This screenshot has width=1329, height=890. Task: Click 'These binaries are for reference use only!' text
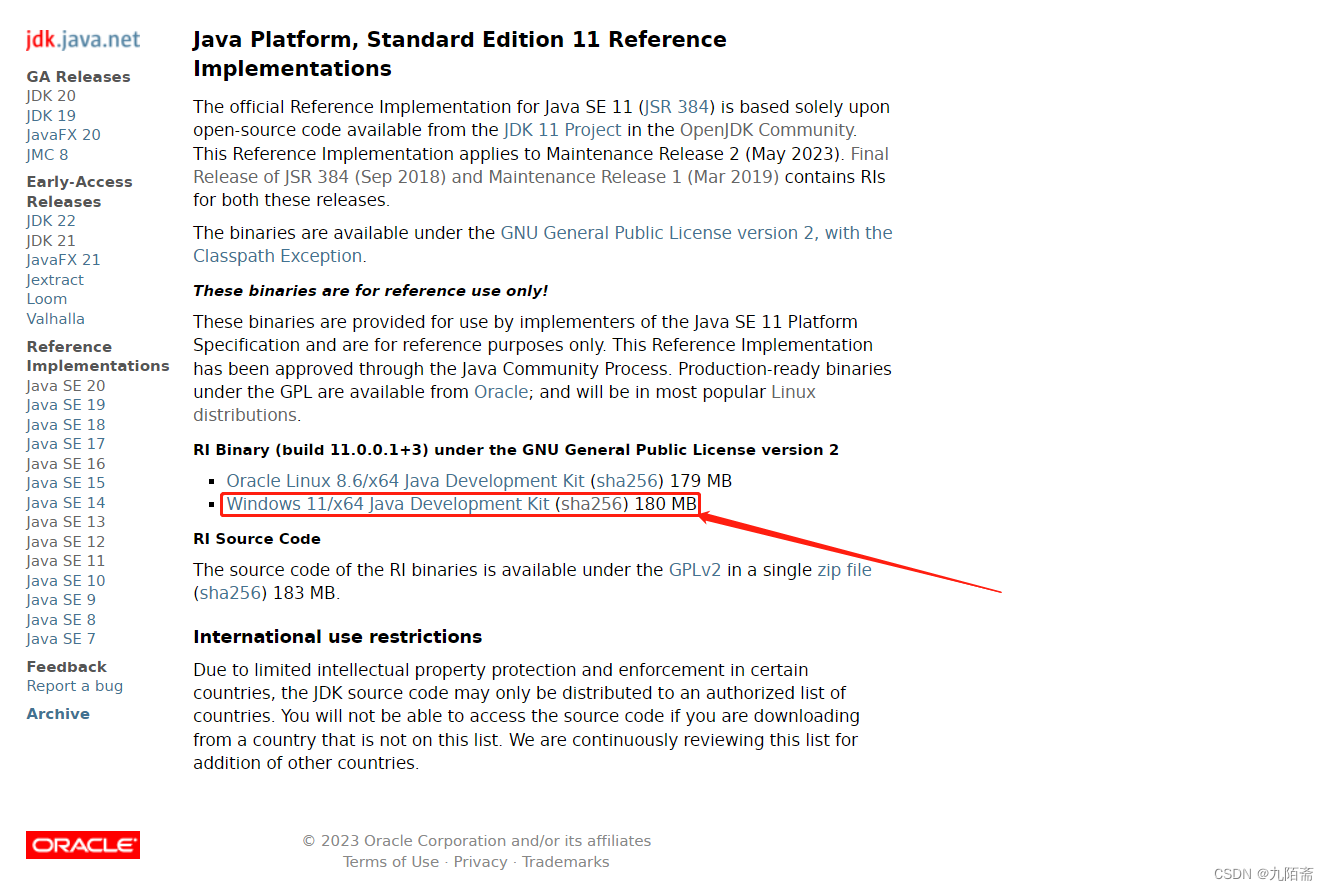pyautogui.click(x=370, y=291)
